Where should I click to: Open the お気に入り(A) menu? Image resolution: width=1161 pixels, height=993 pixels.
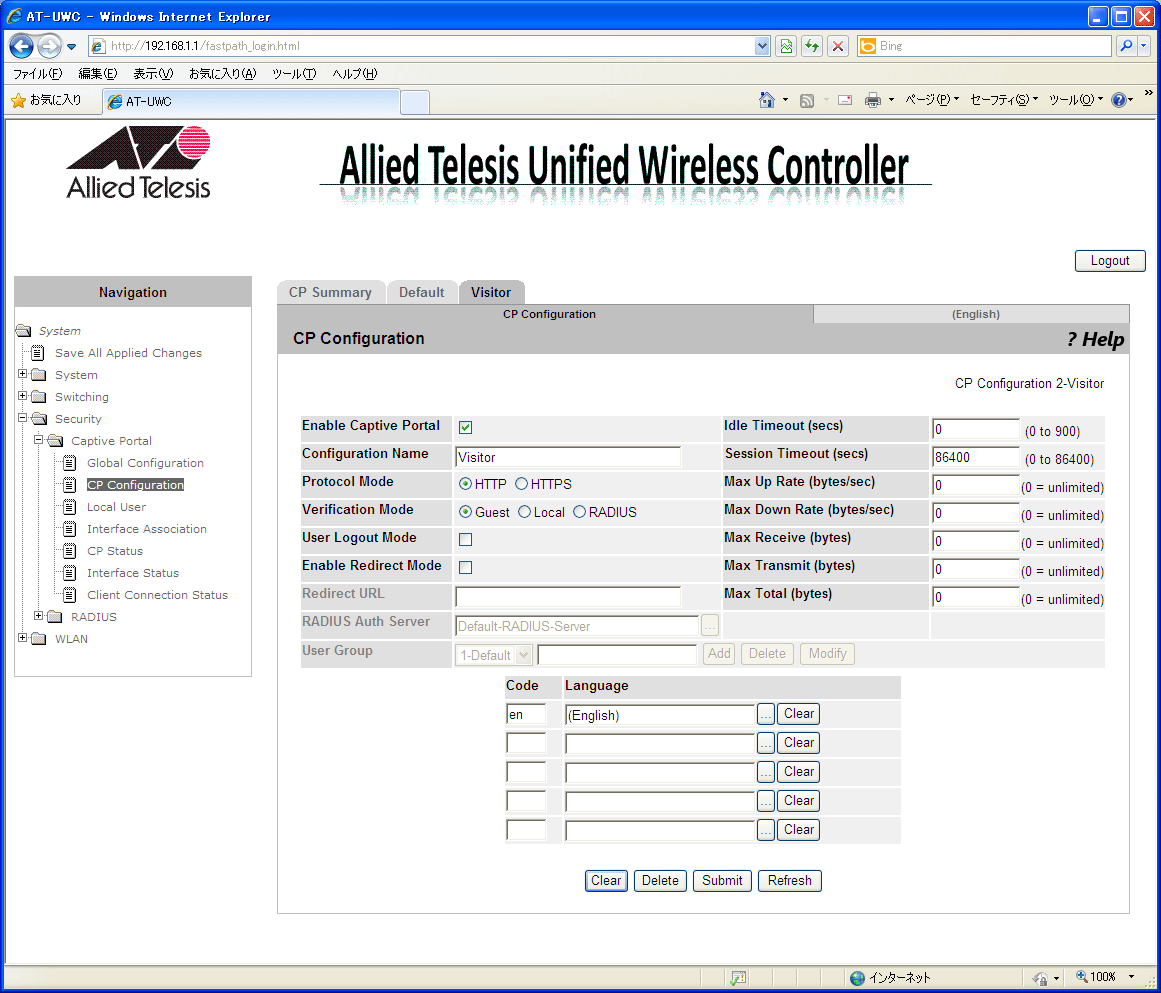click(x=222, y=73)
